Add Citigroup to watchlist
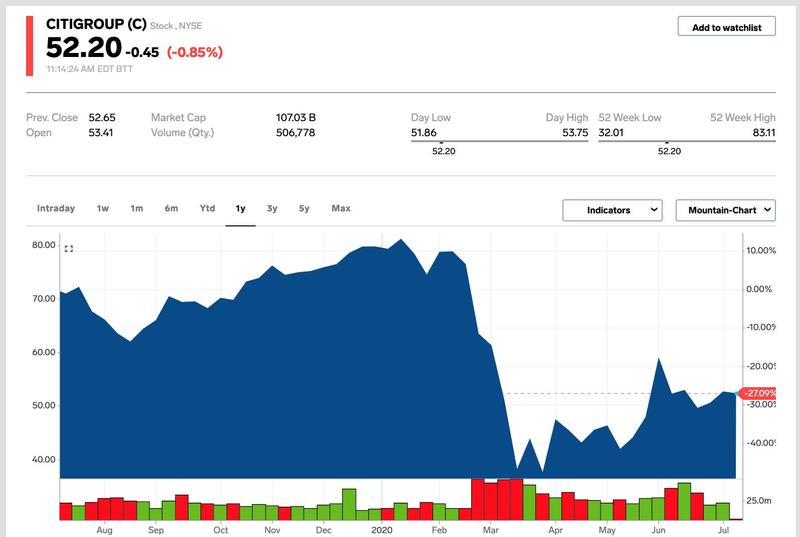 point(727,27)
